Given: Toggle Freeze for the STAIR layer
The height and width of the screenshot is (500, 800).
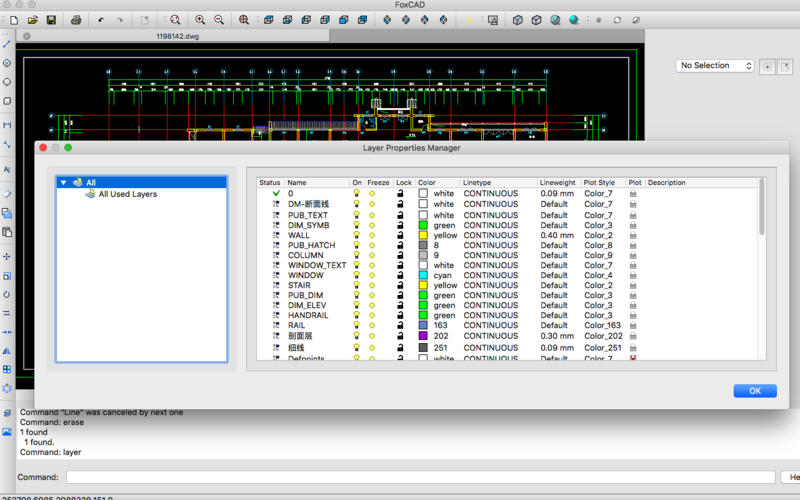Looking at the screenshot, I should point(373,285).
